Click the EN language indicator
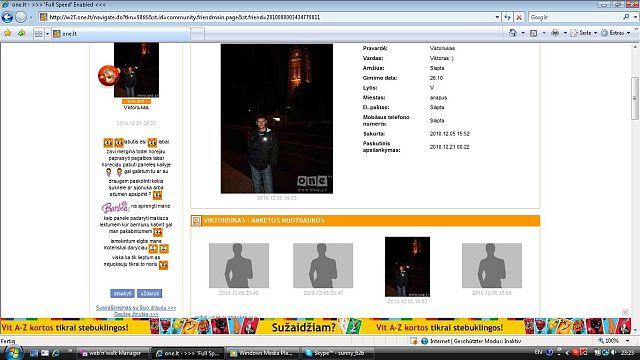Viewport: 640px width, 360px height. pos(538,352)
